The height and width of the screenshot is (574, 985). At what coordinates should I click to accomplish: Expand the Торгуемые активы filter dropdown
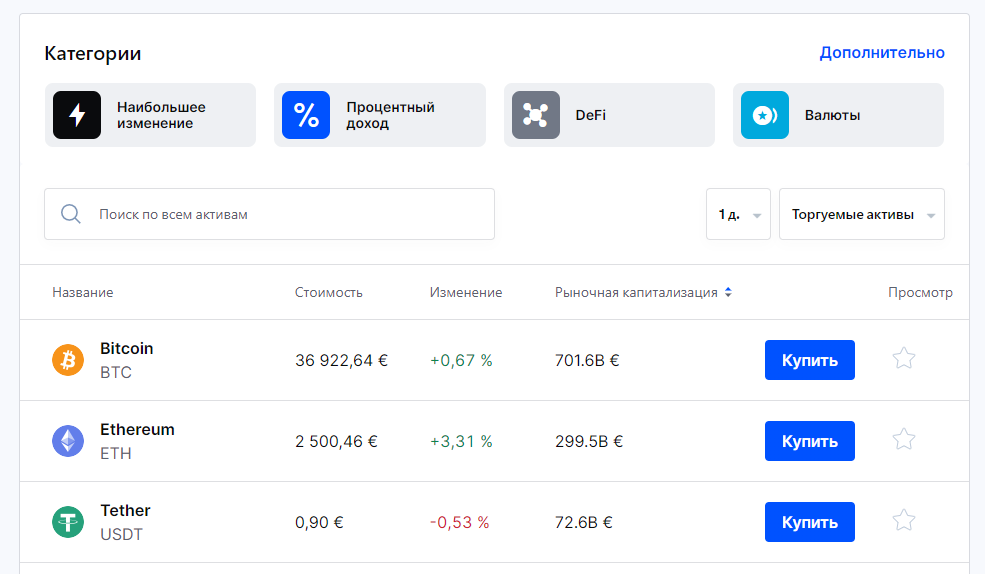pos(861,214)
